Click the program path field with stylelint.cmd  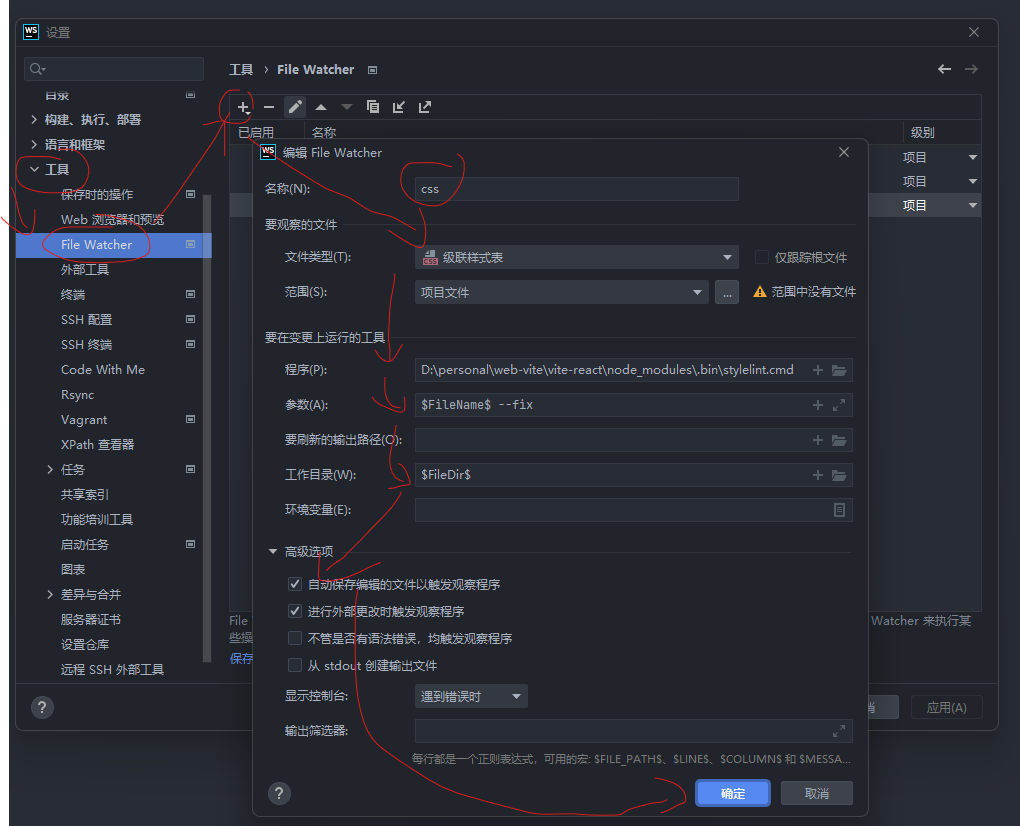(x=634, y=370)
